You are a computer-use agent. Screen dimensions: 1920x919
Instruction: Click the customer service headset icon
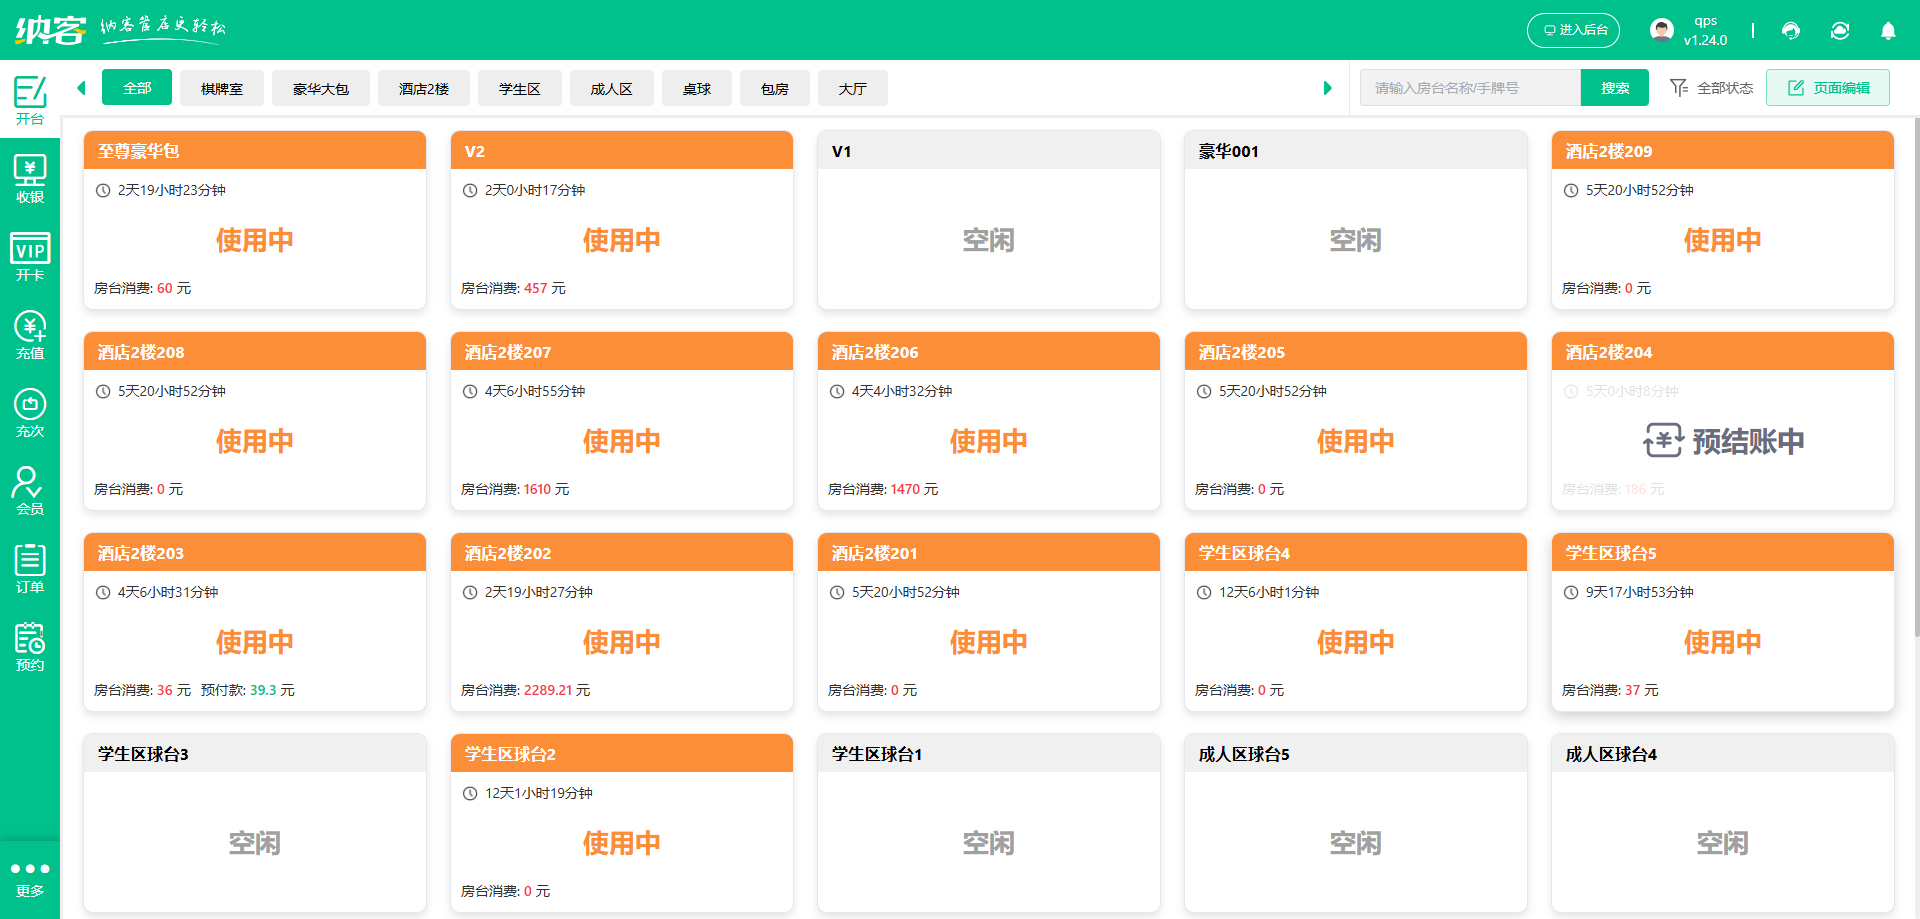pos(1791,31)
